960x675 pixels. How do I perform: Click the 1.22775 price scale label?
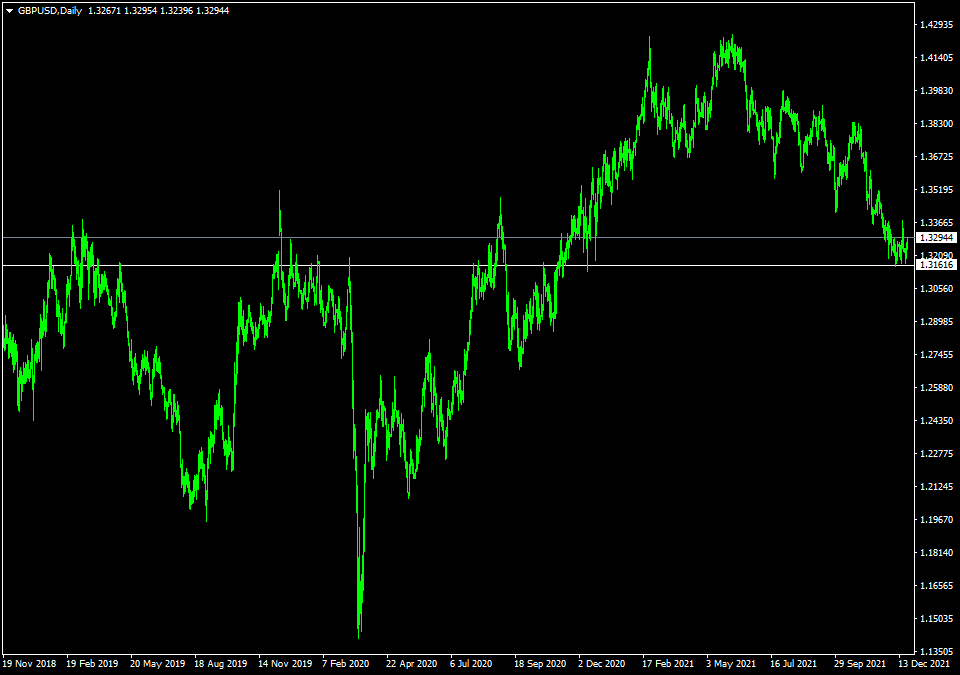coord(937,454)
